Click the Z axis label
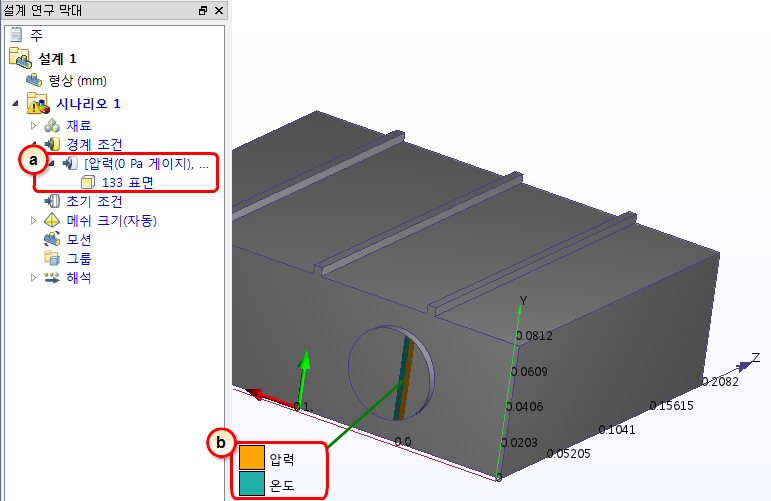The height and width of the screenshot is (501, 771). (x=756, y=357)
